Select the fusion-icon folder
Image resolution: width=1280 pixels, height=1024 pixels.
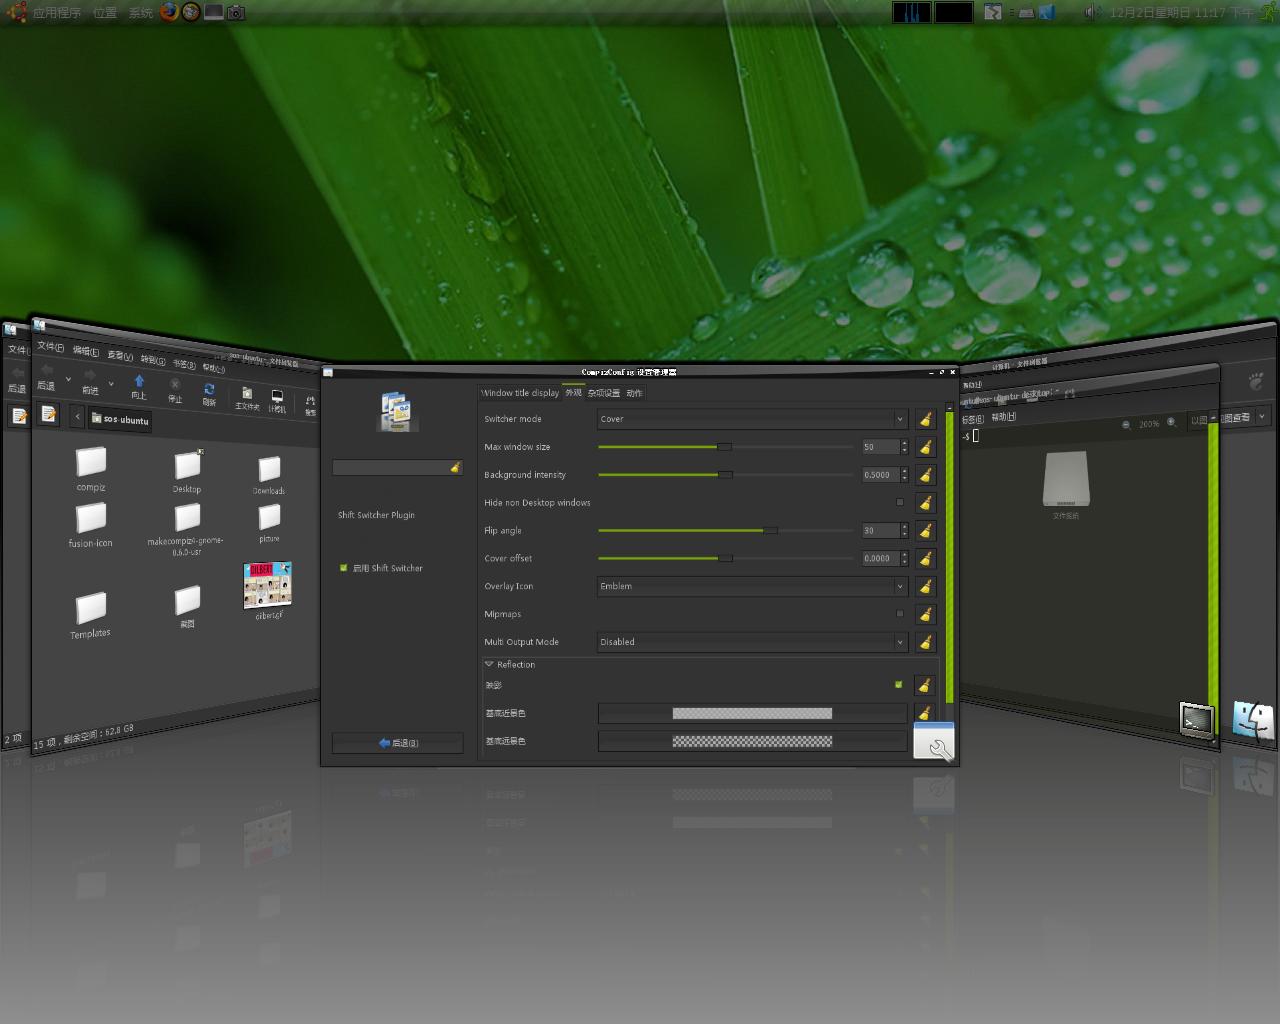(91, 524)
